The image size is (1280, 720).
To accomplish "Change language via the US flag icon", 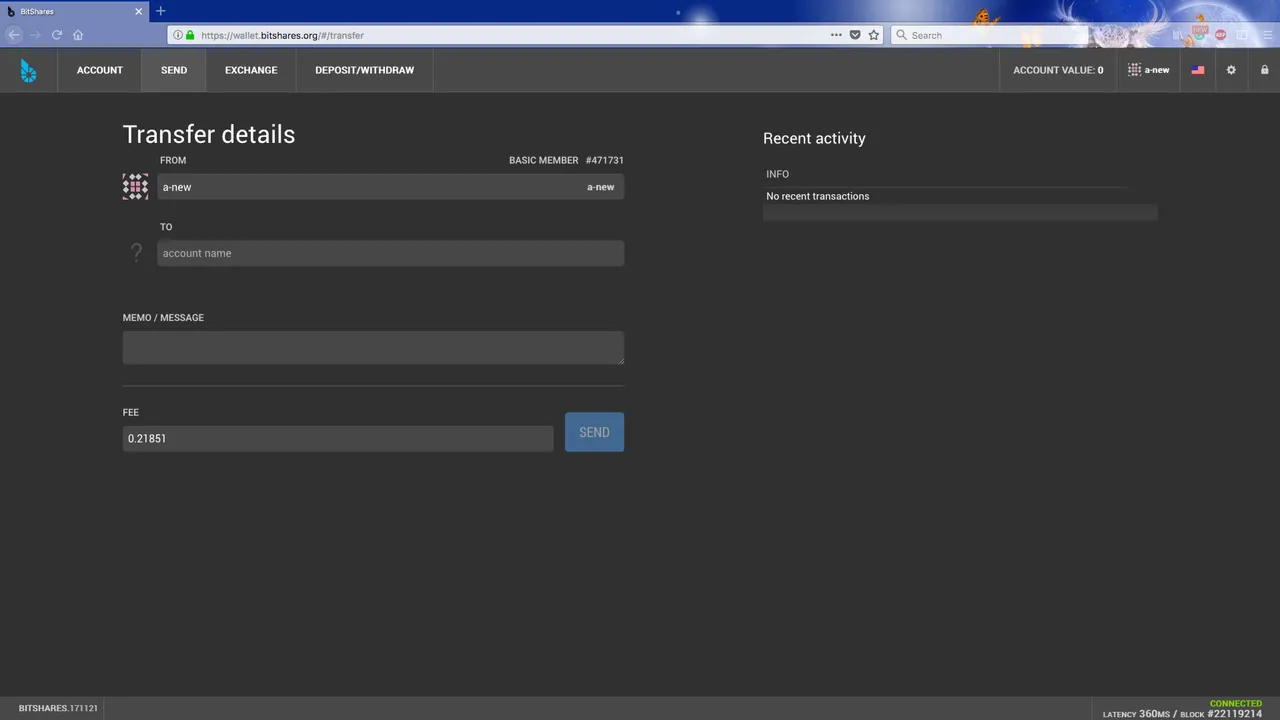I will click(1197, 70).
